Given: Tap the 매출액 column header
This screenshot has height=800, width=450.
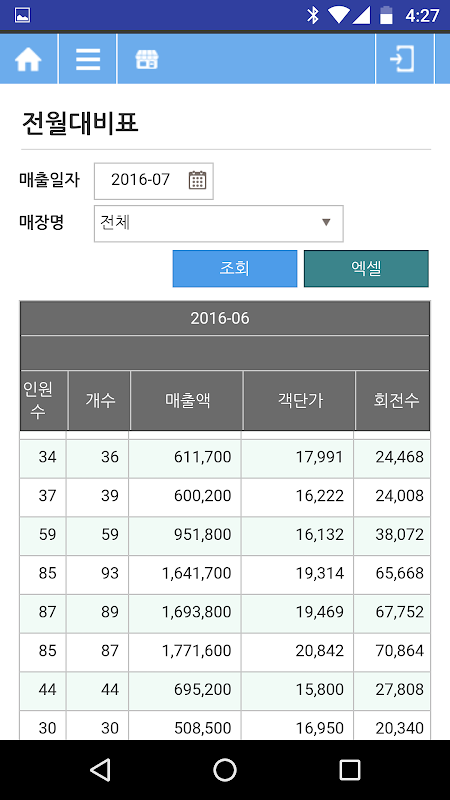Looking at the screenshot, I should 187,401.
